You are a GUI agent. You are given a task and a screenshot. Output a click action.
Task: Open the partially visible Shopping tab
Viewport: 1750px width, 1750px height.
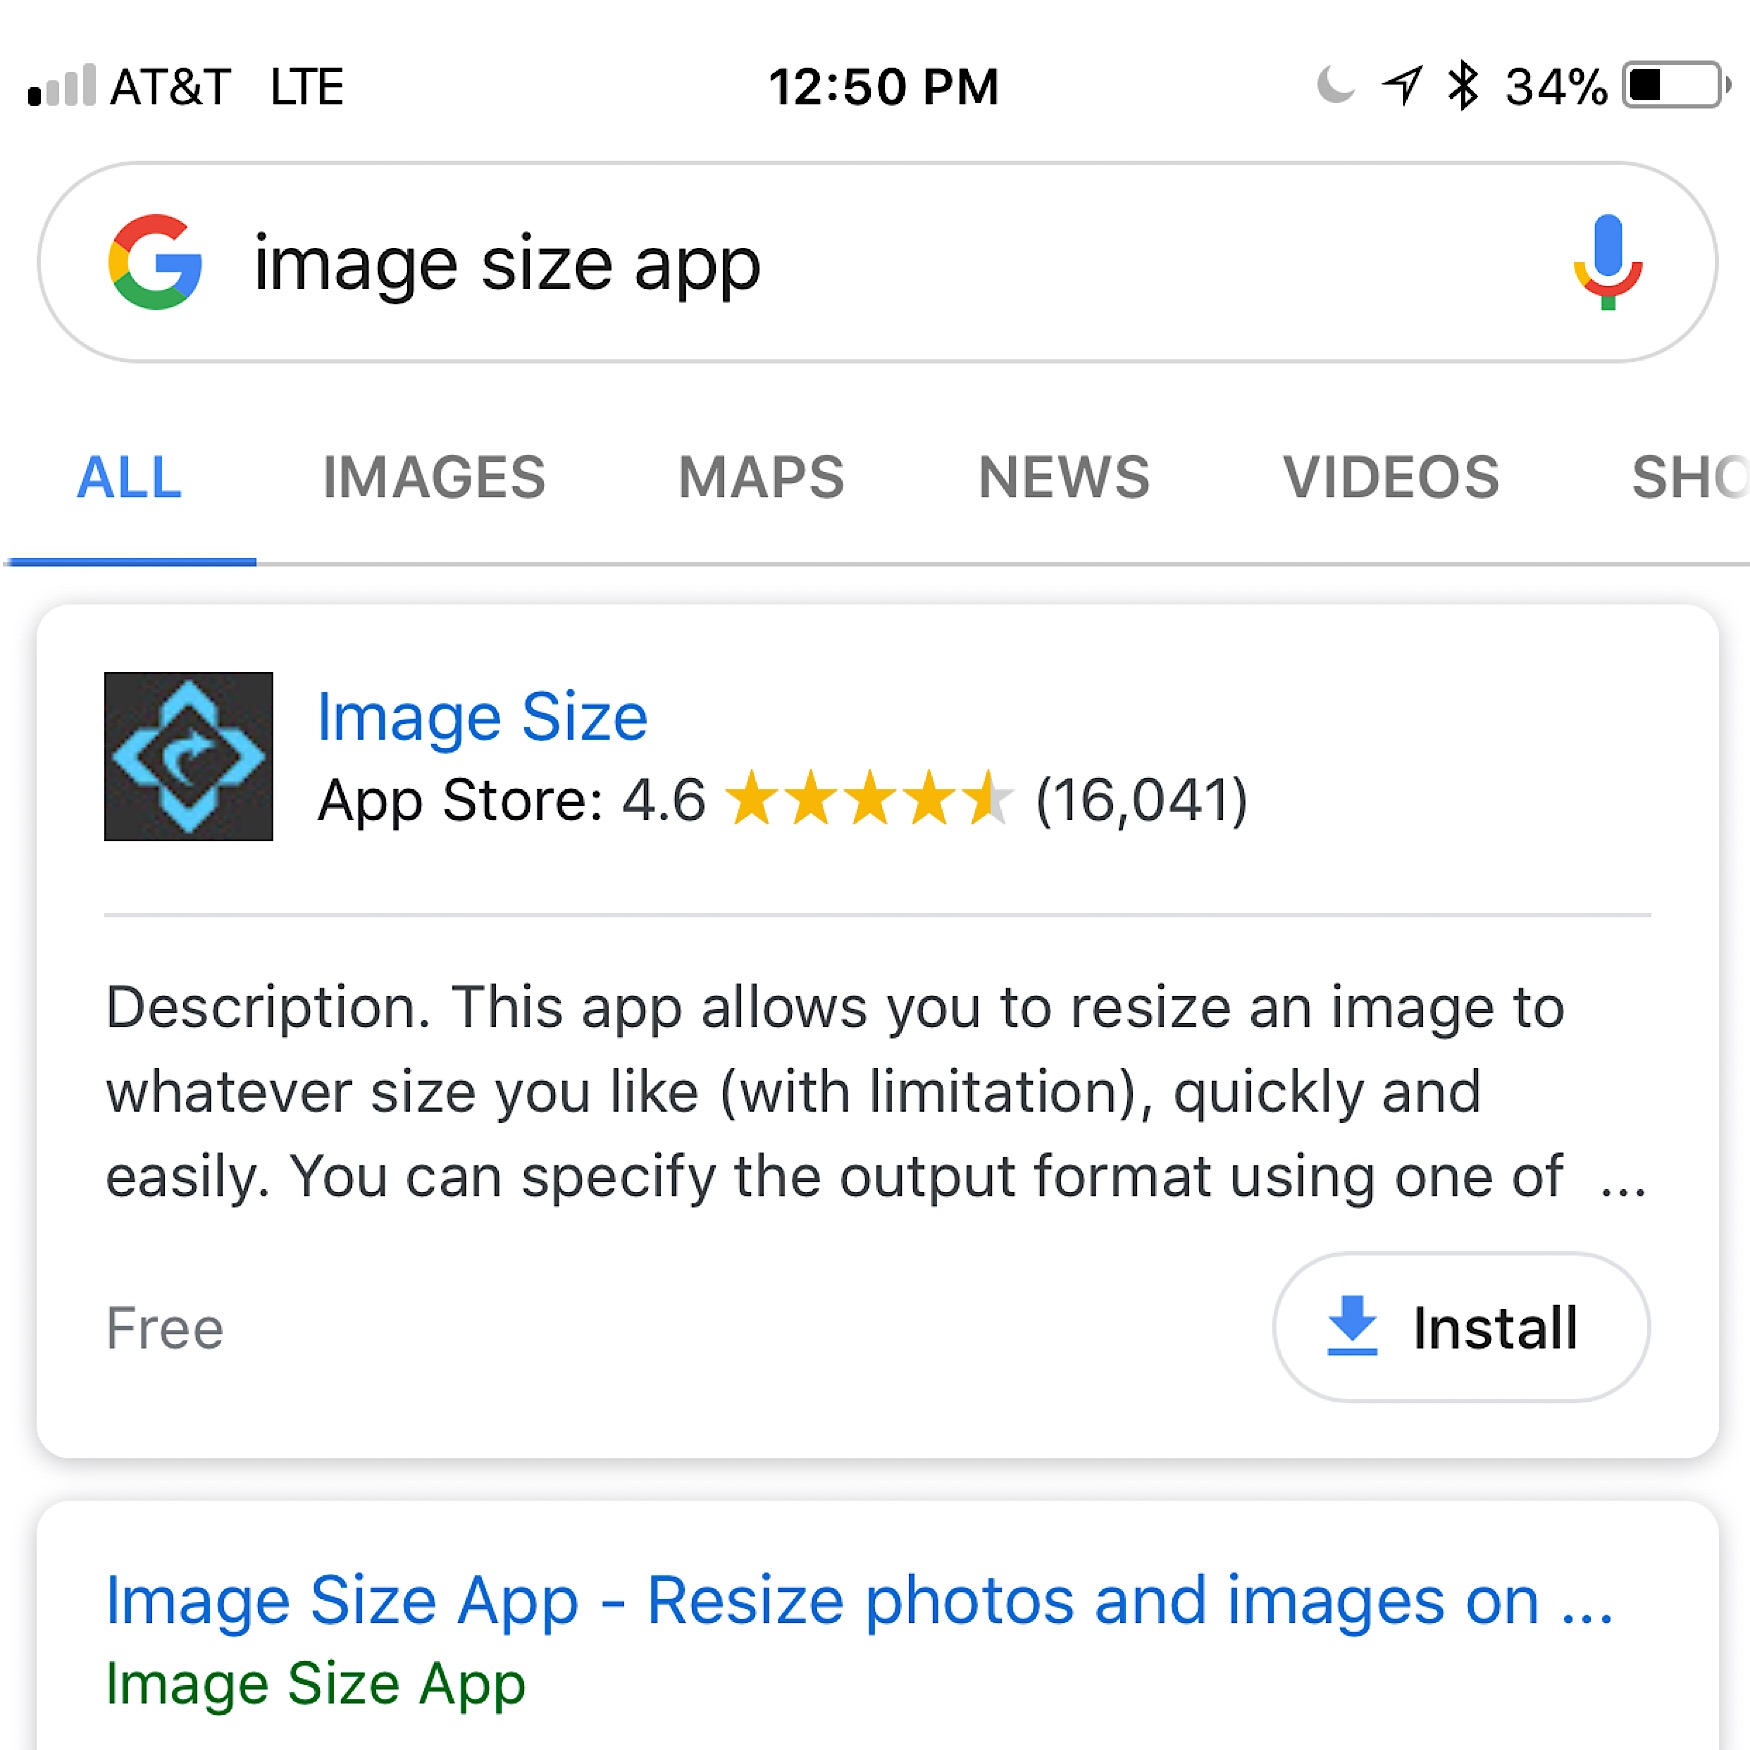[1690, 477]
